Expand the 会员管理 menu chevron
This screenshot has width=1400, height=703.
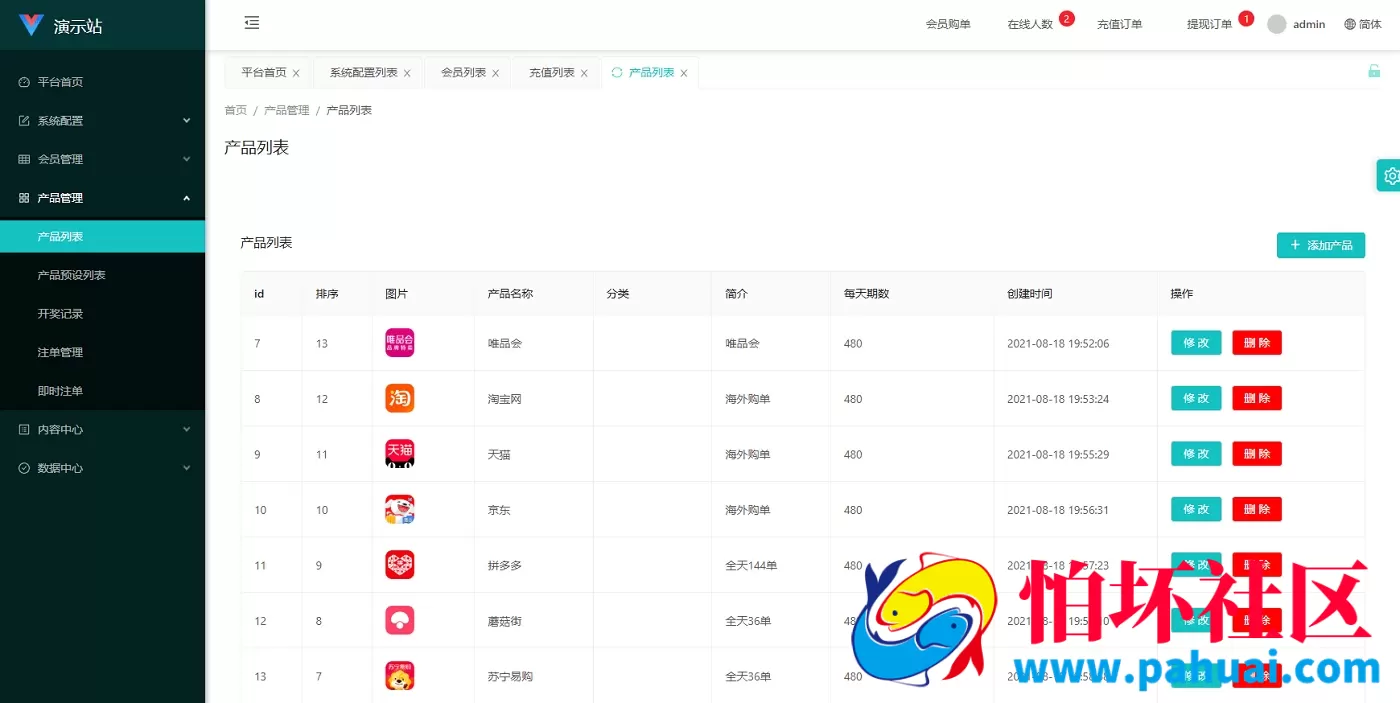[x=186, y=159]
